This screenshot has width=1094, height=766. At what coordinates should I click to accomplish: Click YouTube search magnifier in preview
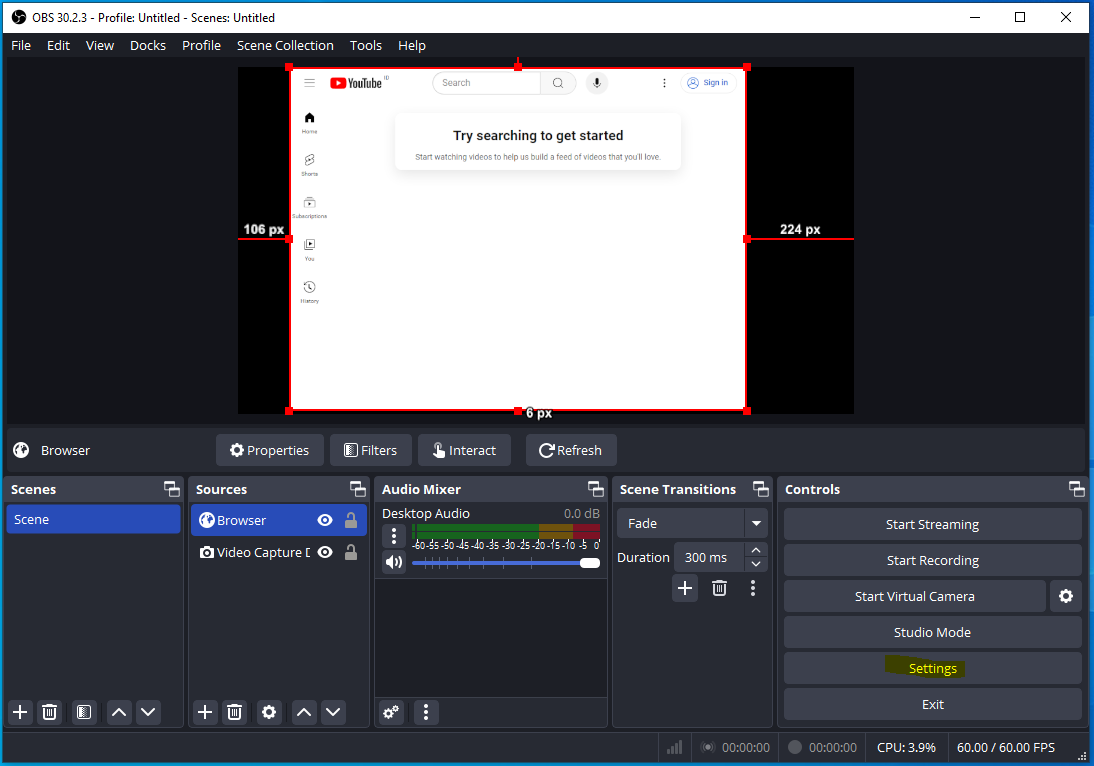pos(558,83)
